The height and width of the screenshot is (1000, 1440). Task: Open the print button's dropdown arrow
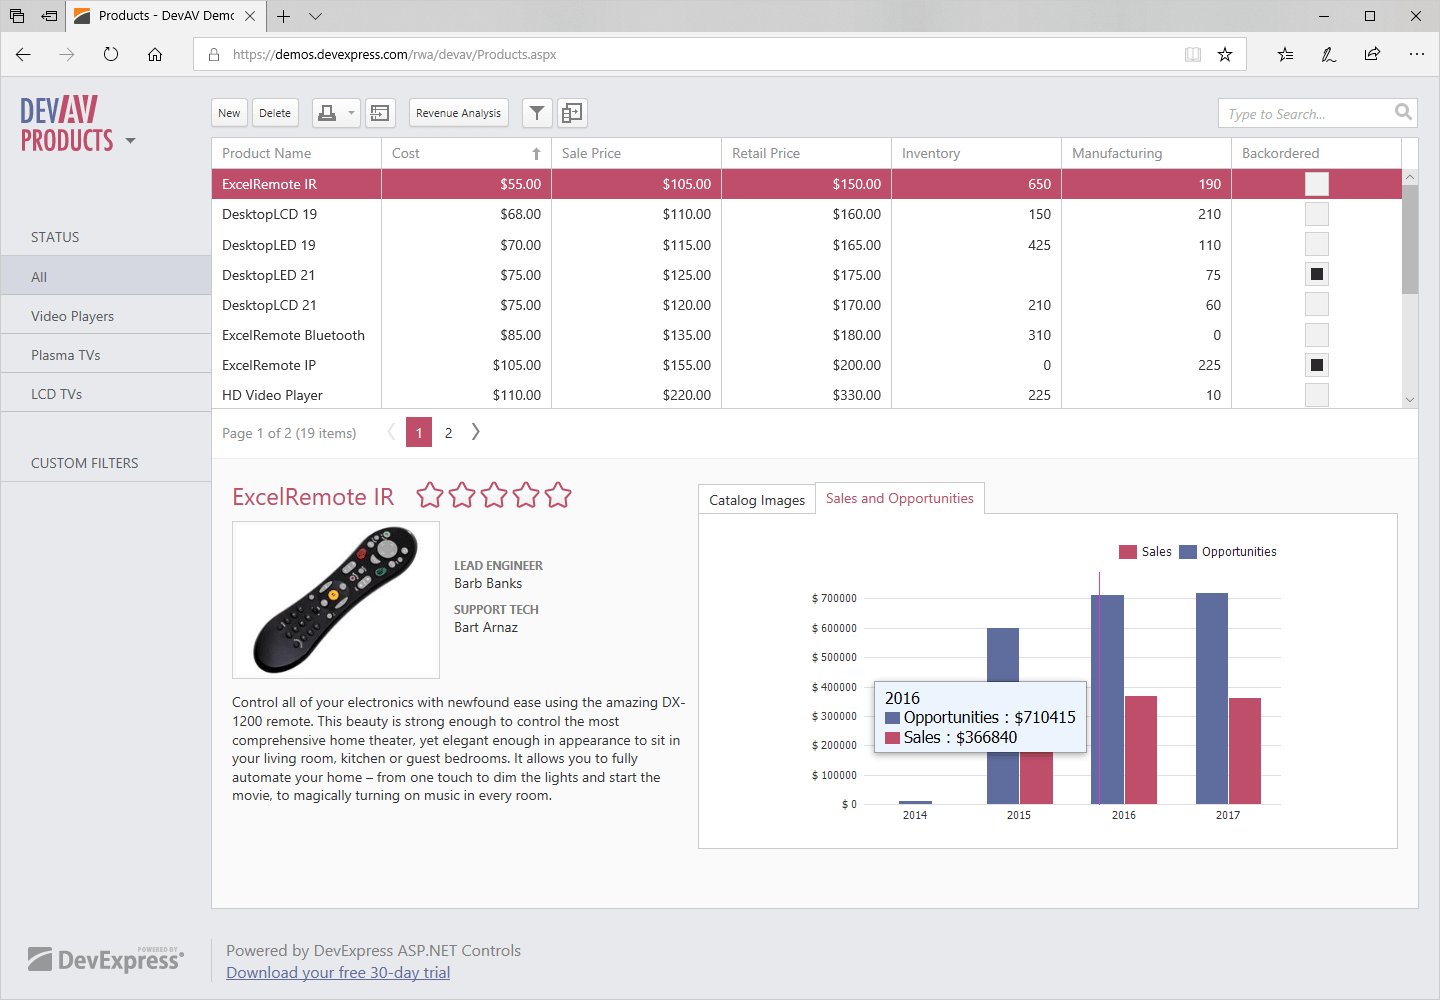point(349,113)
